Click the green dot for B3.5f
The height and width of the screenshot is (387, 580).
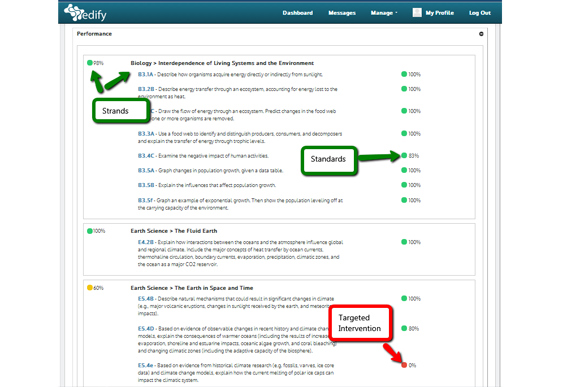404,200
